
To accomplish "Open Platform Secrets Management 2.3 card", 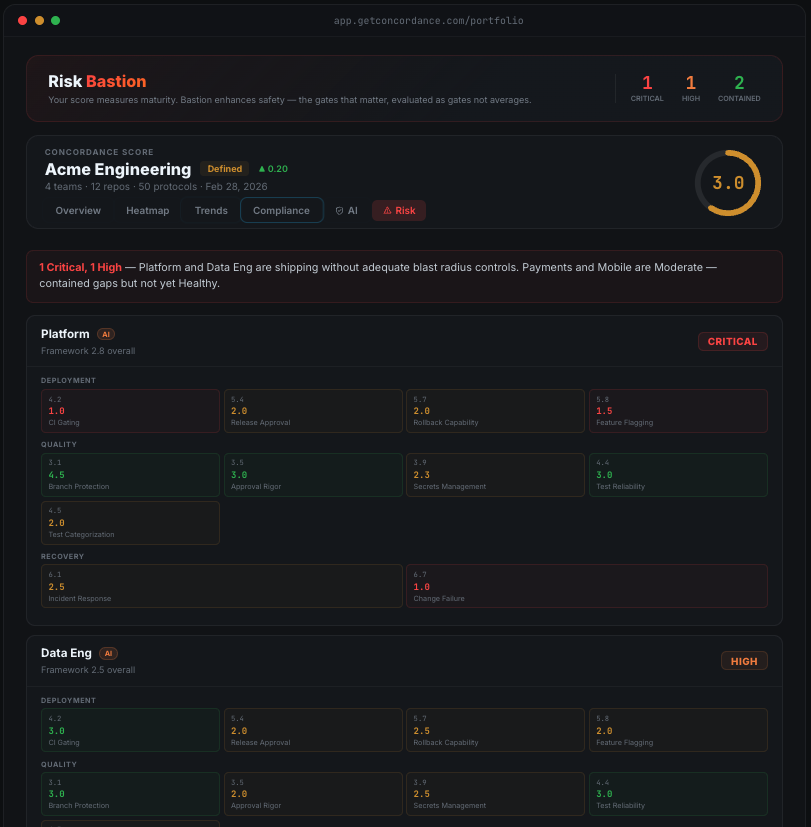I will pos(495,475).
